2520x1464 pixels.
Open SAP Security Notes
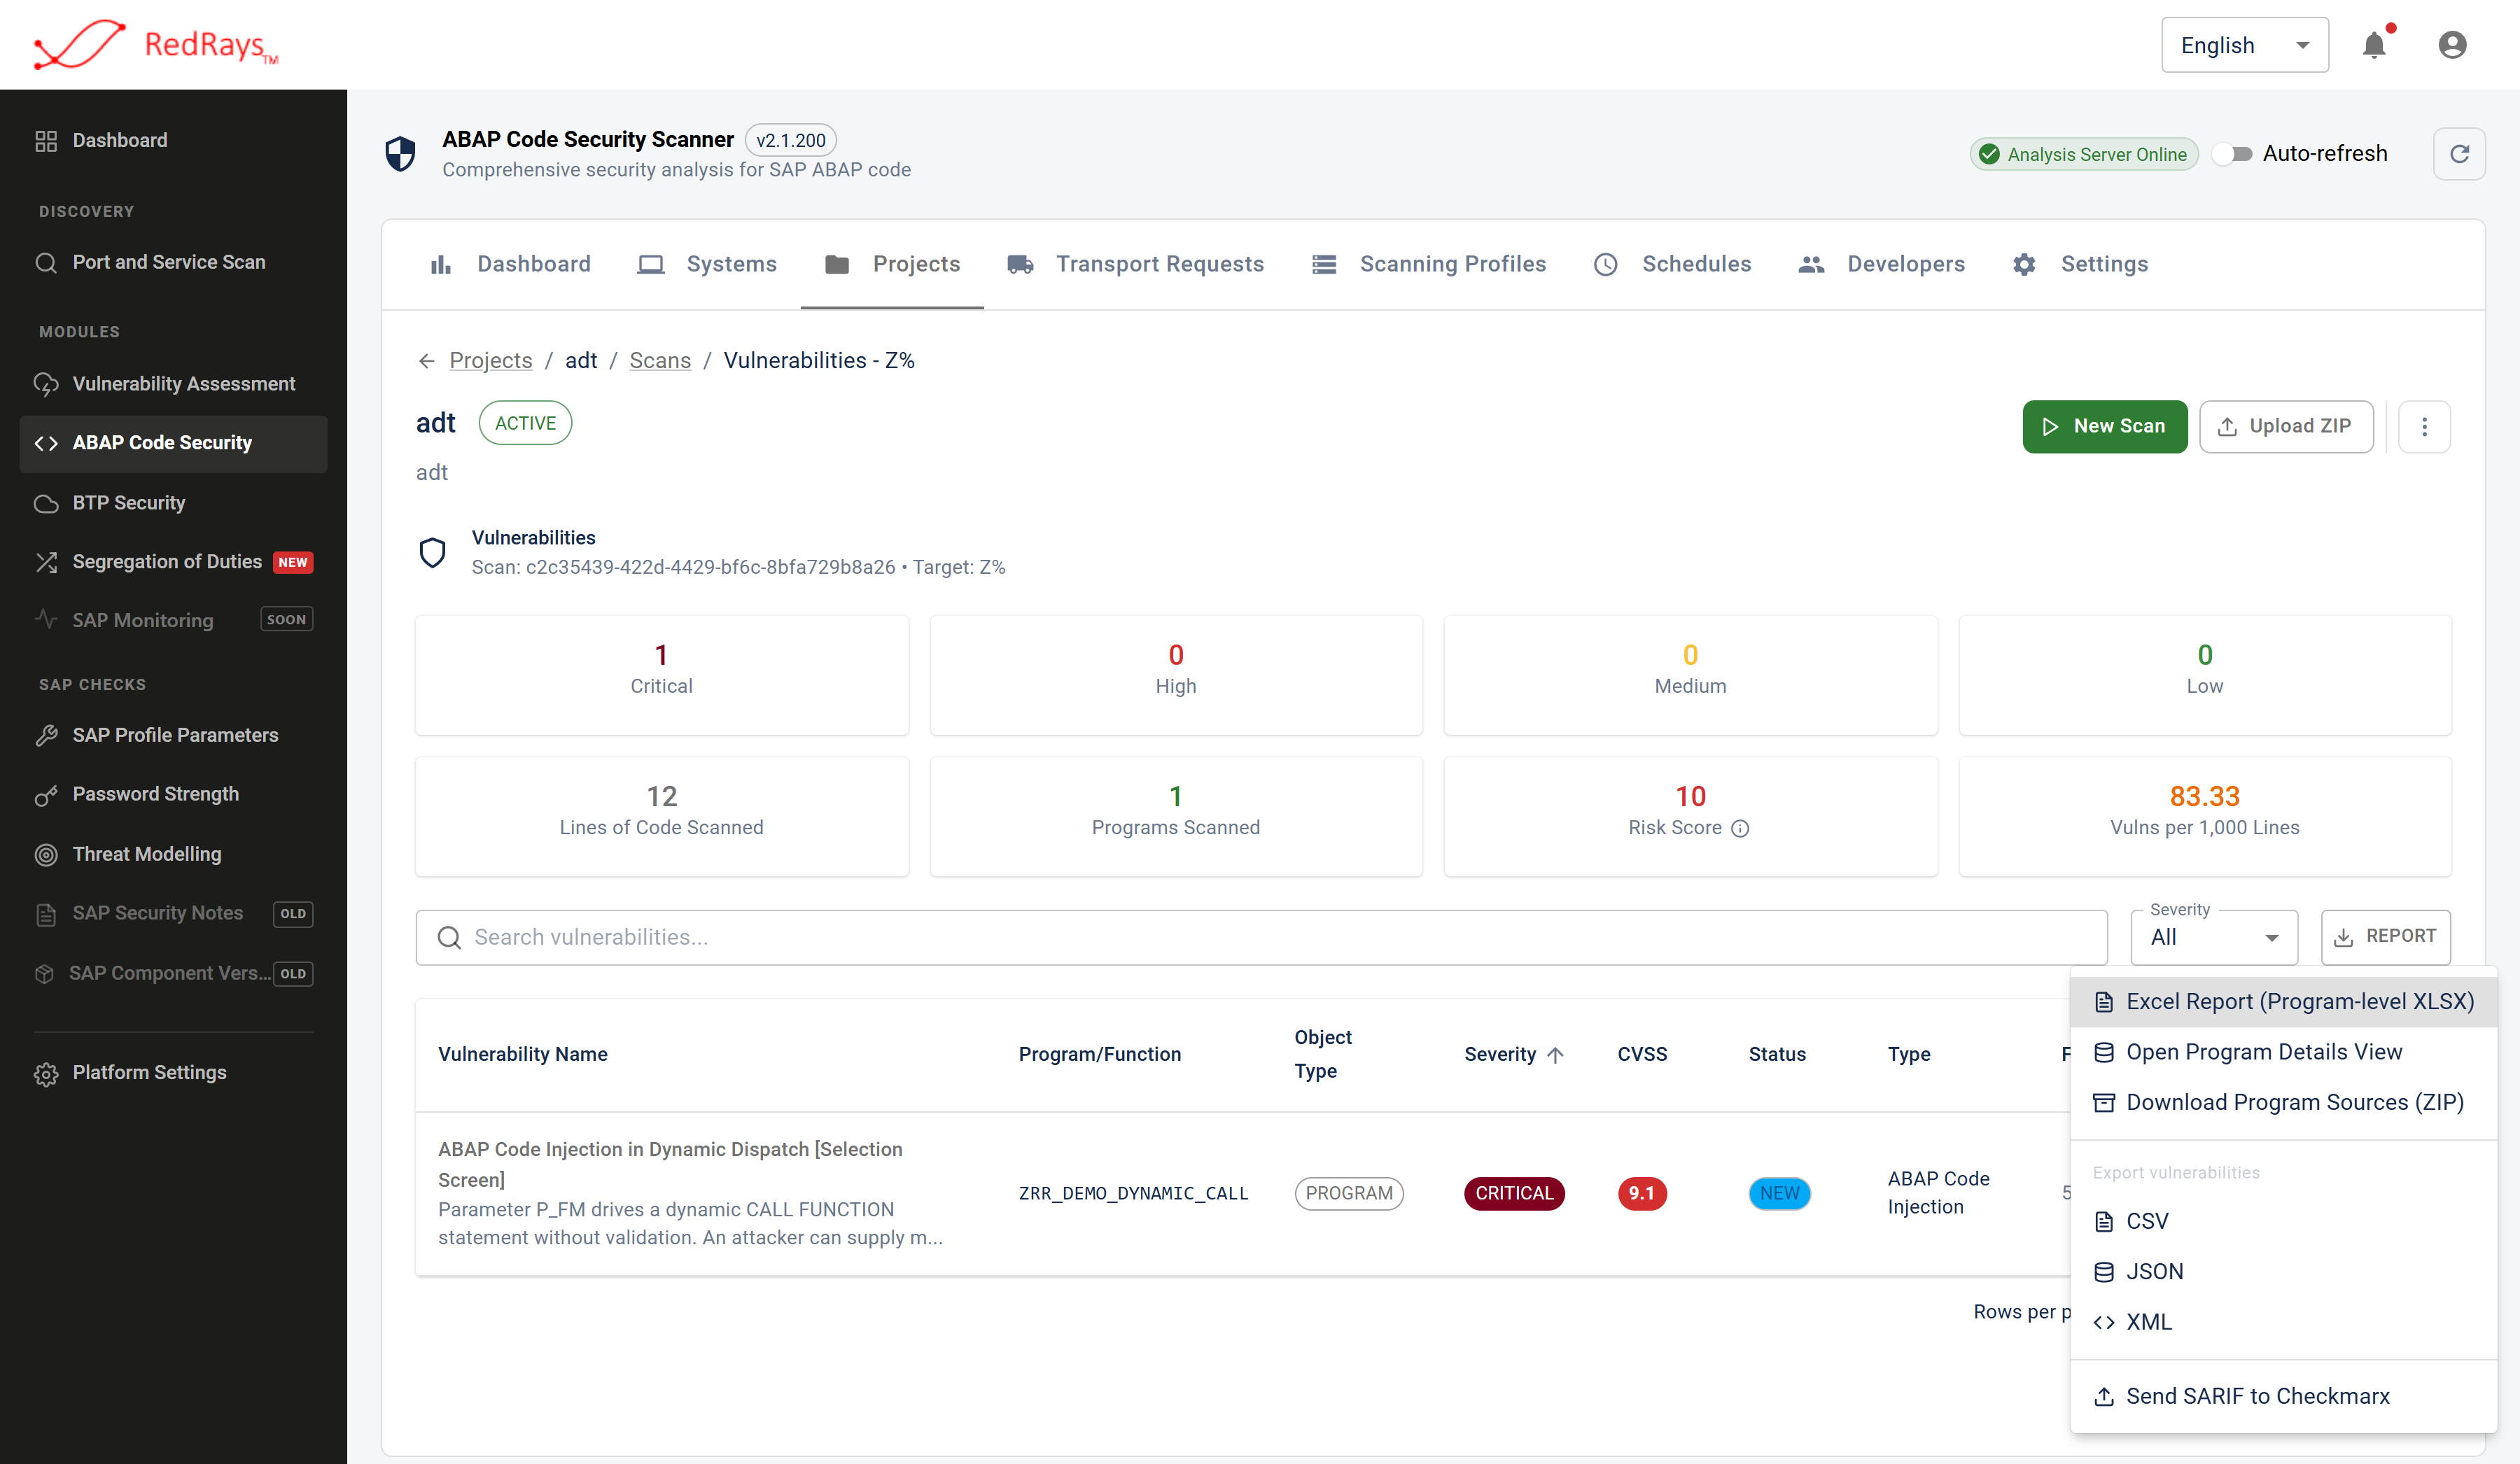point(173,913)
